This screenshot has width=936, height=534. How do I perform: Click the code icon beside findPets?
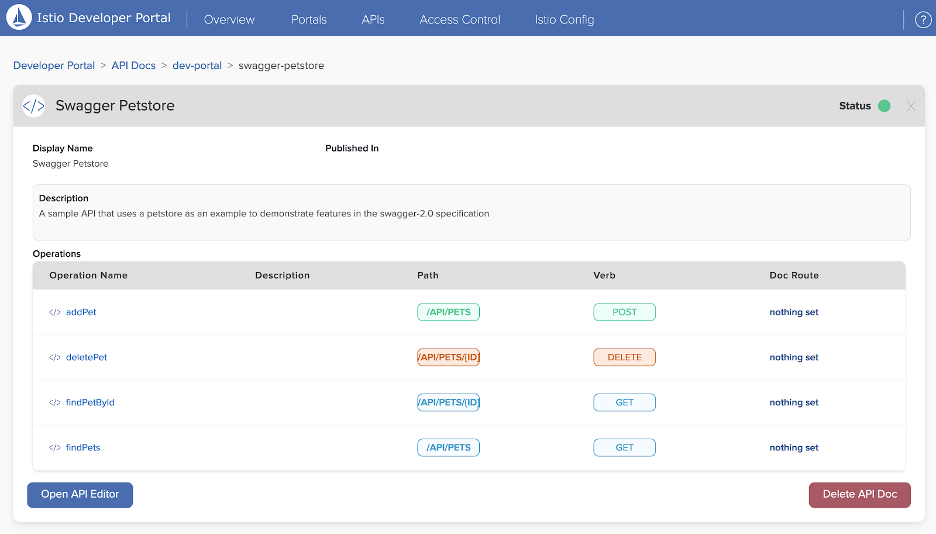pyautogui.click(x=54, y=447)
